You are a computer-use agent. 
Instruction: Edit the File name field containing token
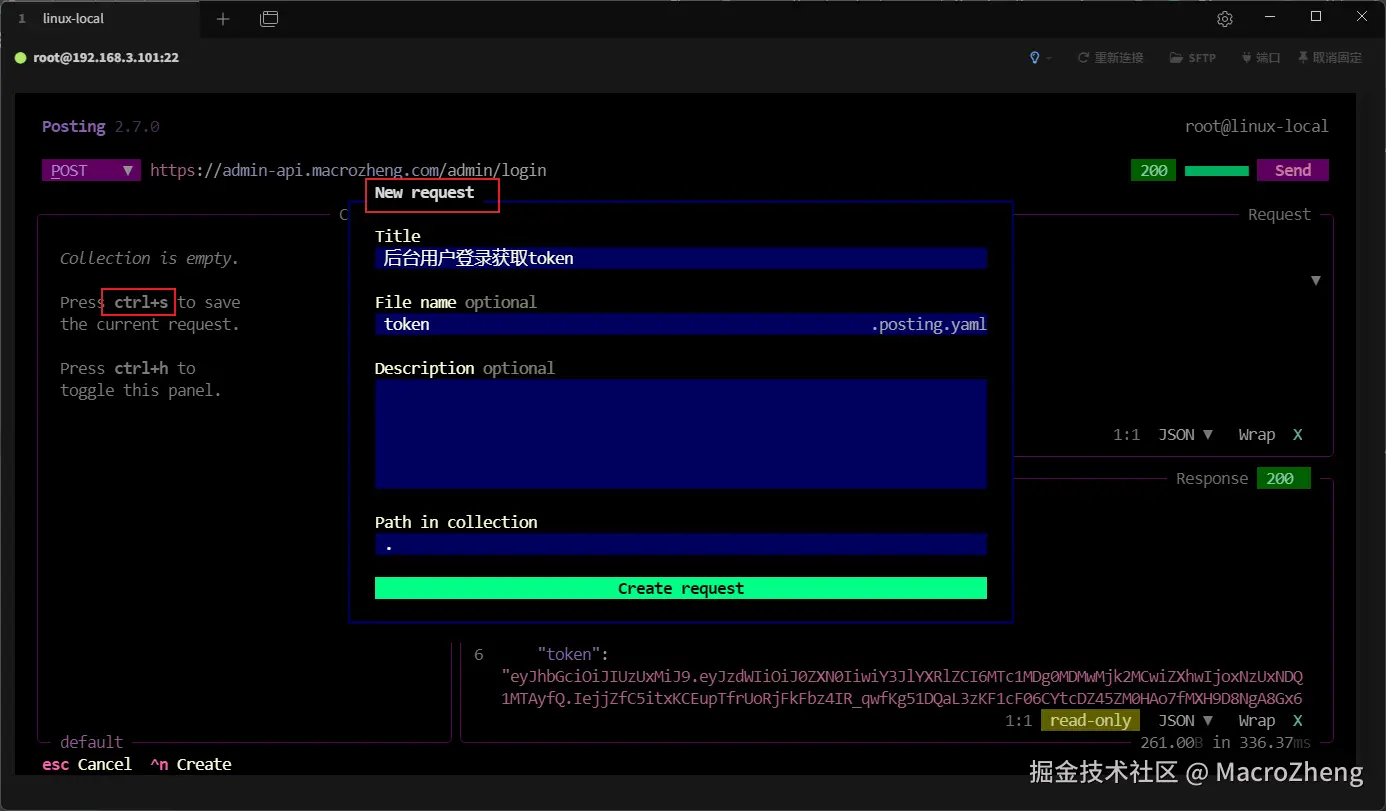click(681, 324)
